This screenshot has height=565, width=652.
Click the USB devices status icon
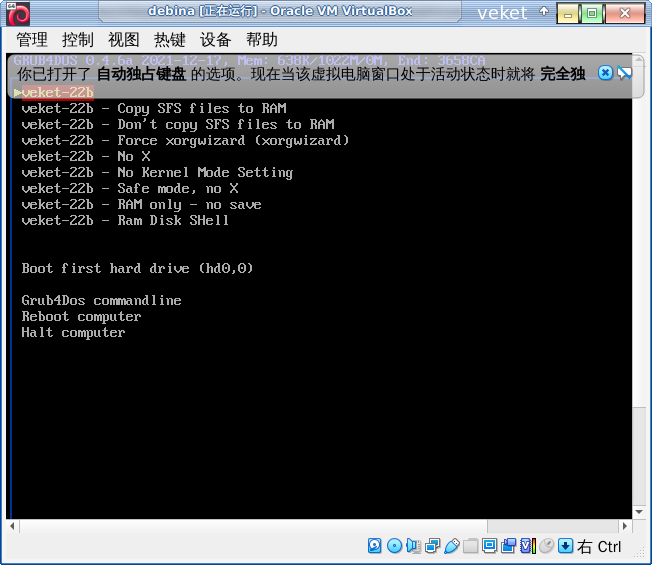pos(452,545)
